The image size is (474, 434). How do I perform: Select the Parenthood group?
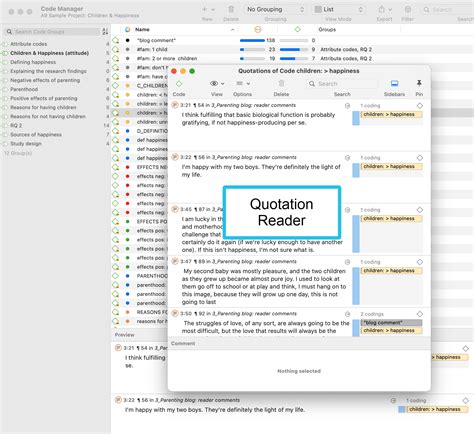(x=24, y=89)
